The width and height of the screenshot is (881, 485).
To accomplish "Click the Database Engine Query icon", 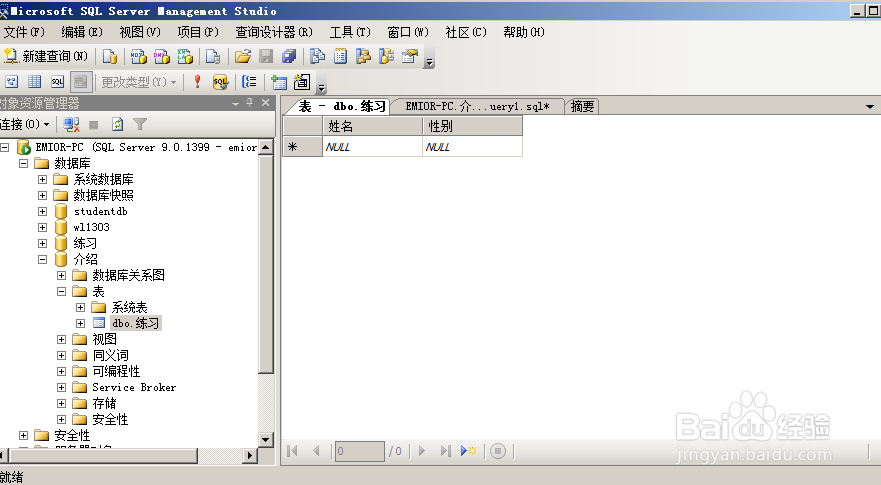I will pyautogui.click(x=110, y=56).
